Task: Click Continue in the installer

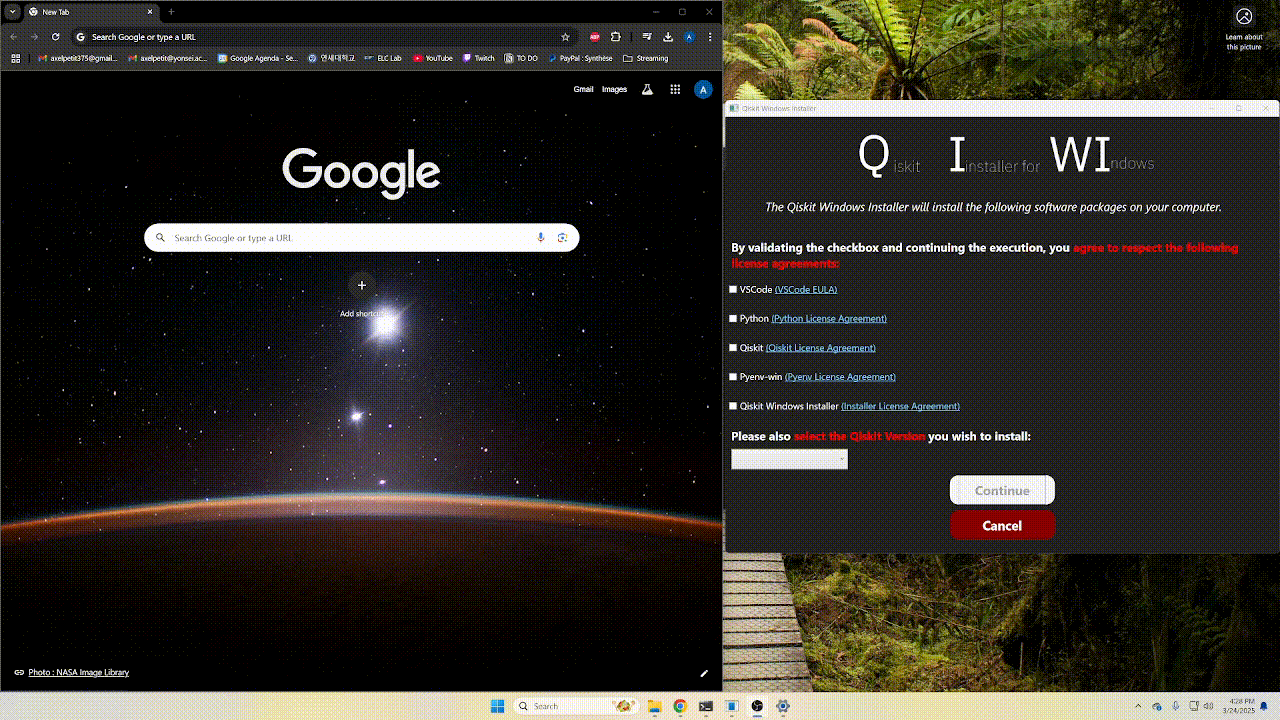Action: point(1002,490)
